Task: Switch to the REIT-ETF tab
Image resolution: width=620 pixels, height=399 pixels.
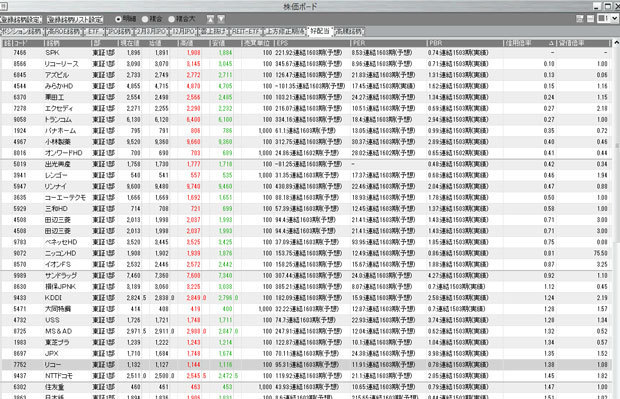Action: [x=247, y=31]
